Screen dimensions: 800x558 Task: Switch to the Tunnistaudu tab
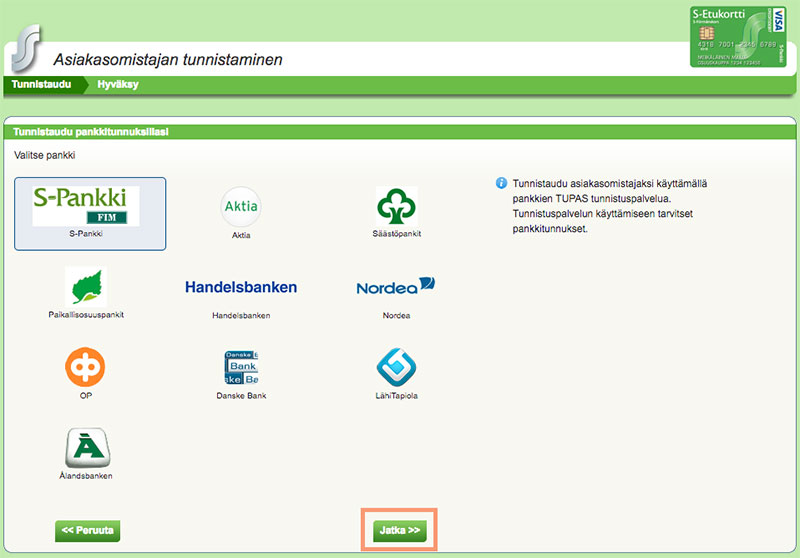click(41, 85)
